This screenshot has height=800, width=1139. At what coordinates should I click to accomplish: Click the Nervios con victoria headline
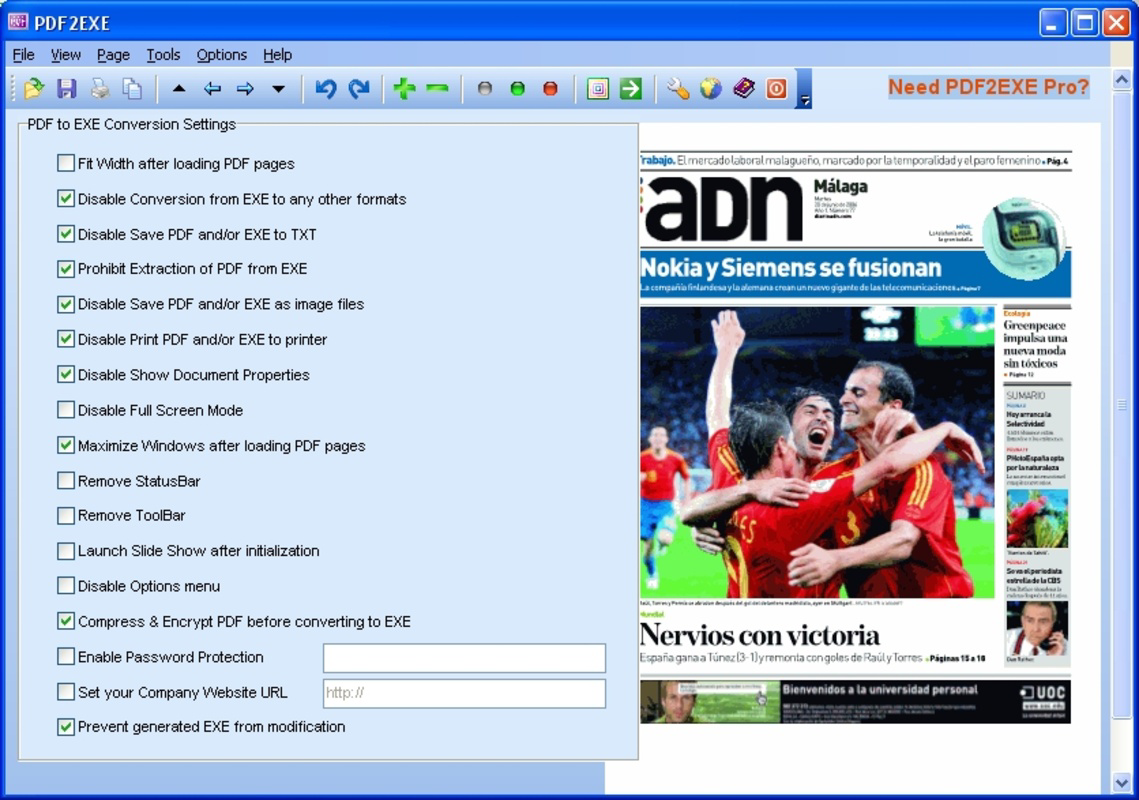(x=759, y=635)
